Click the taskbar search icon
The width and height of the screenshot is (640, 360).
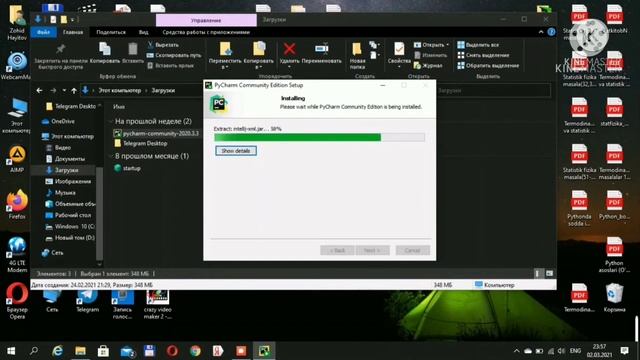pyautogui.click(x=34, y=351)
